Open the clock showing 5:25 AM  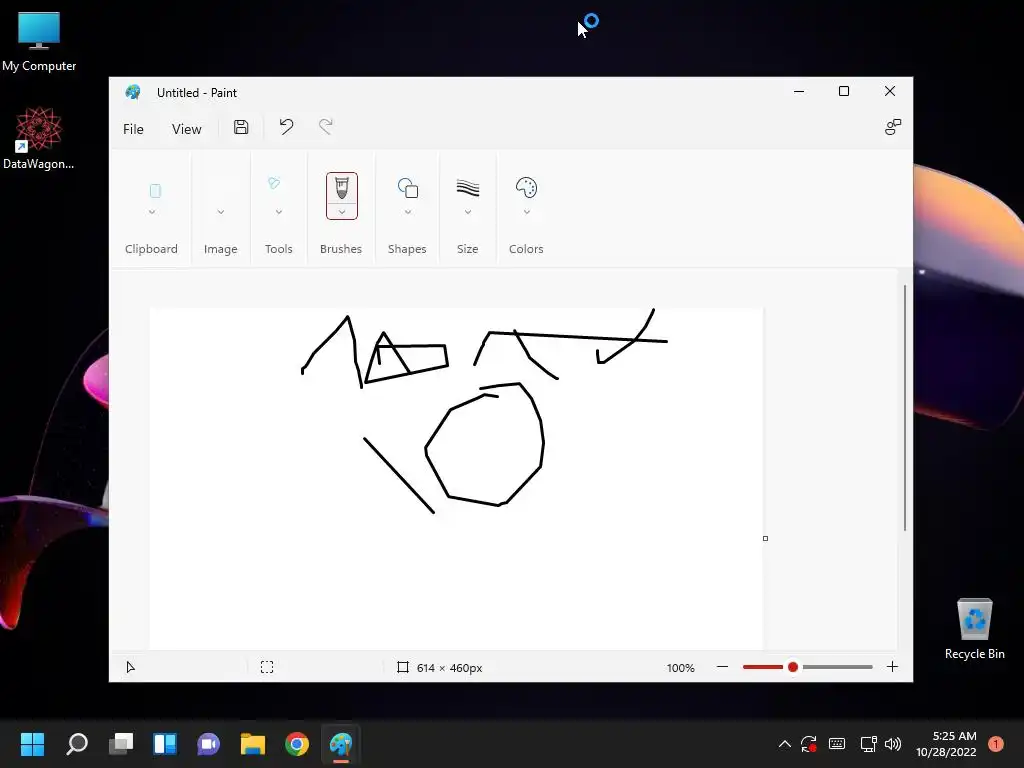click(x=946, y=744)
